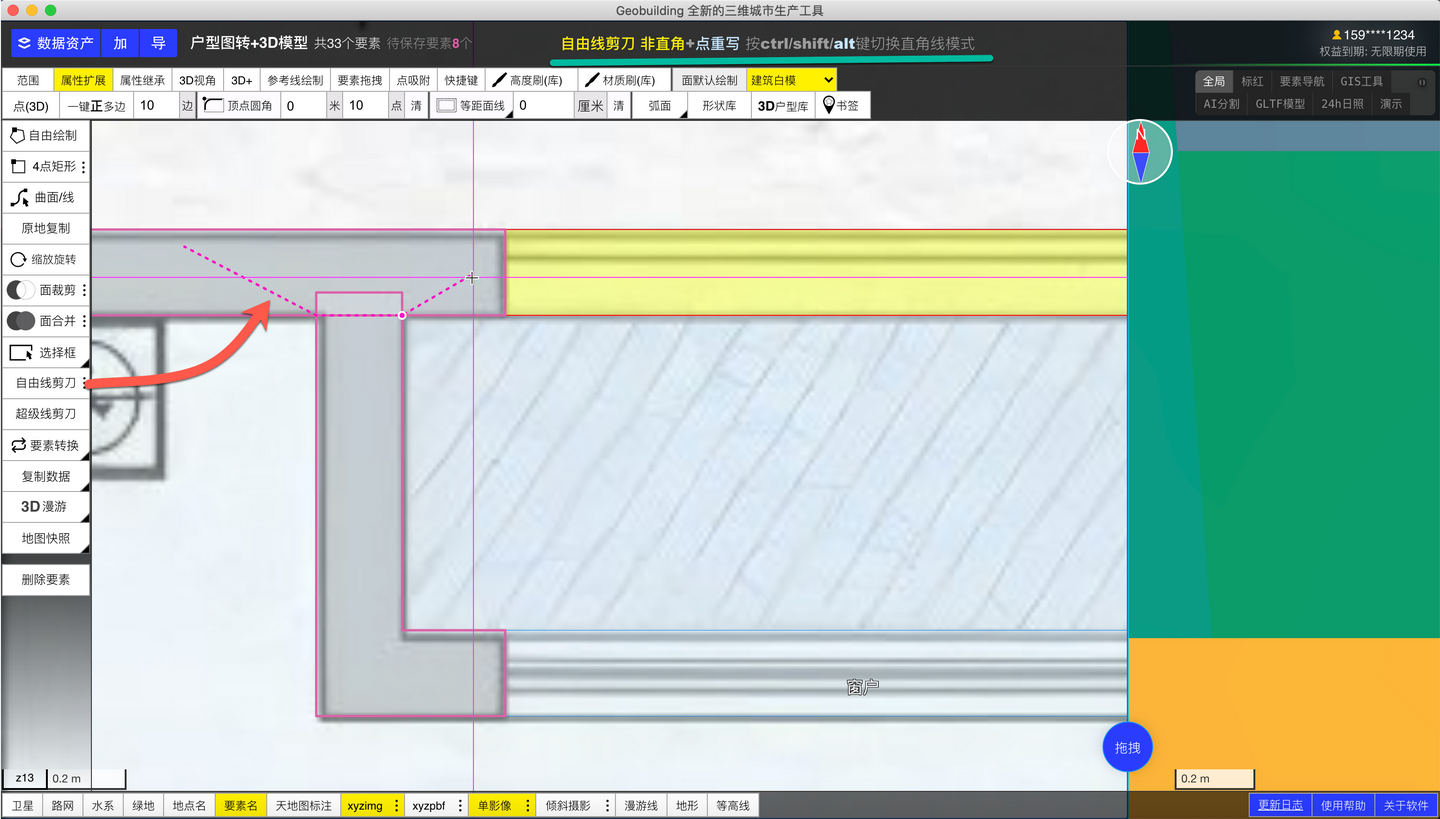Screen dimensions: 1440x819
Task: Click the 弧面 arc surface button
Action: 660,105
